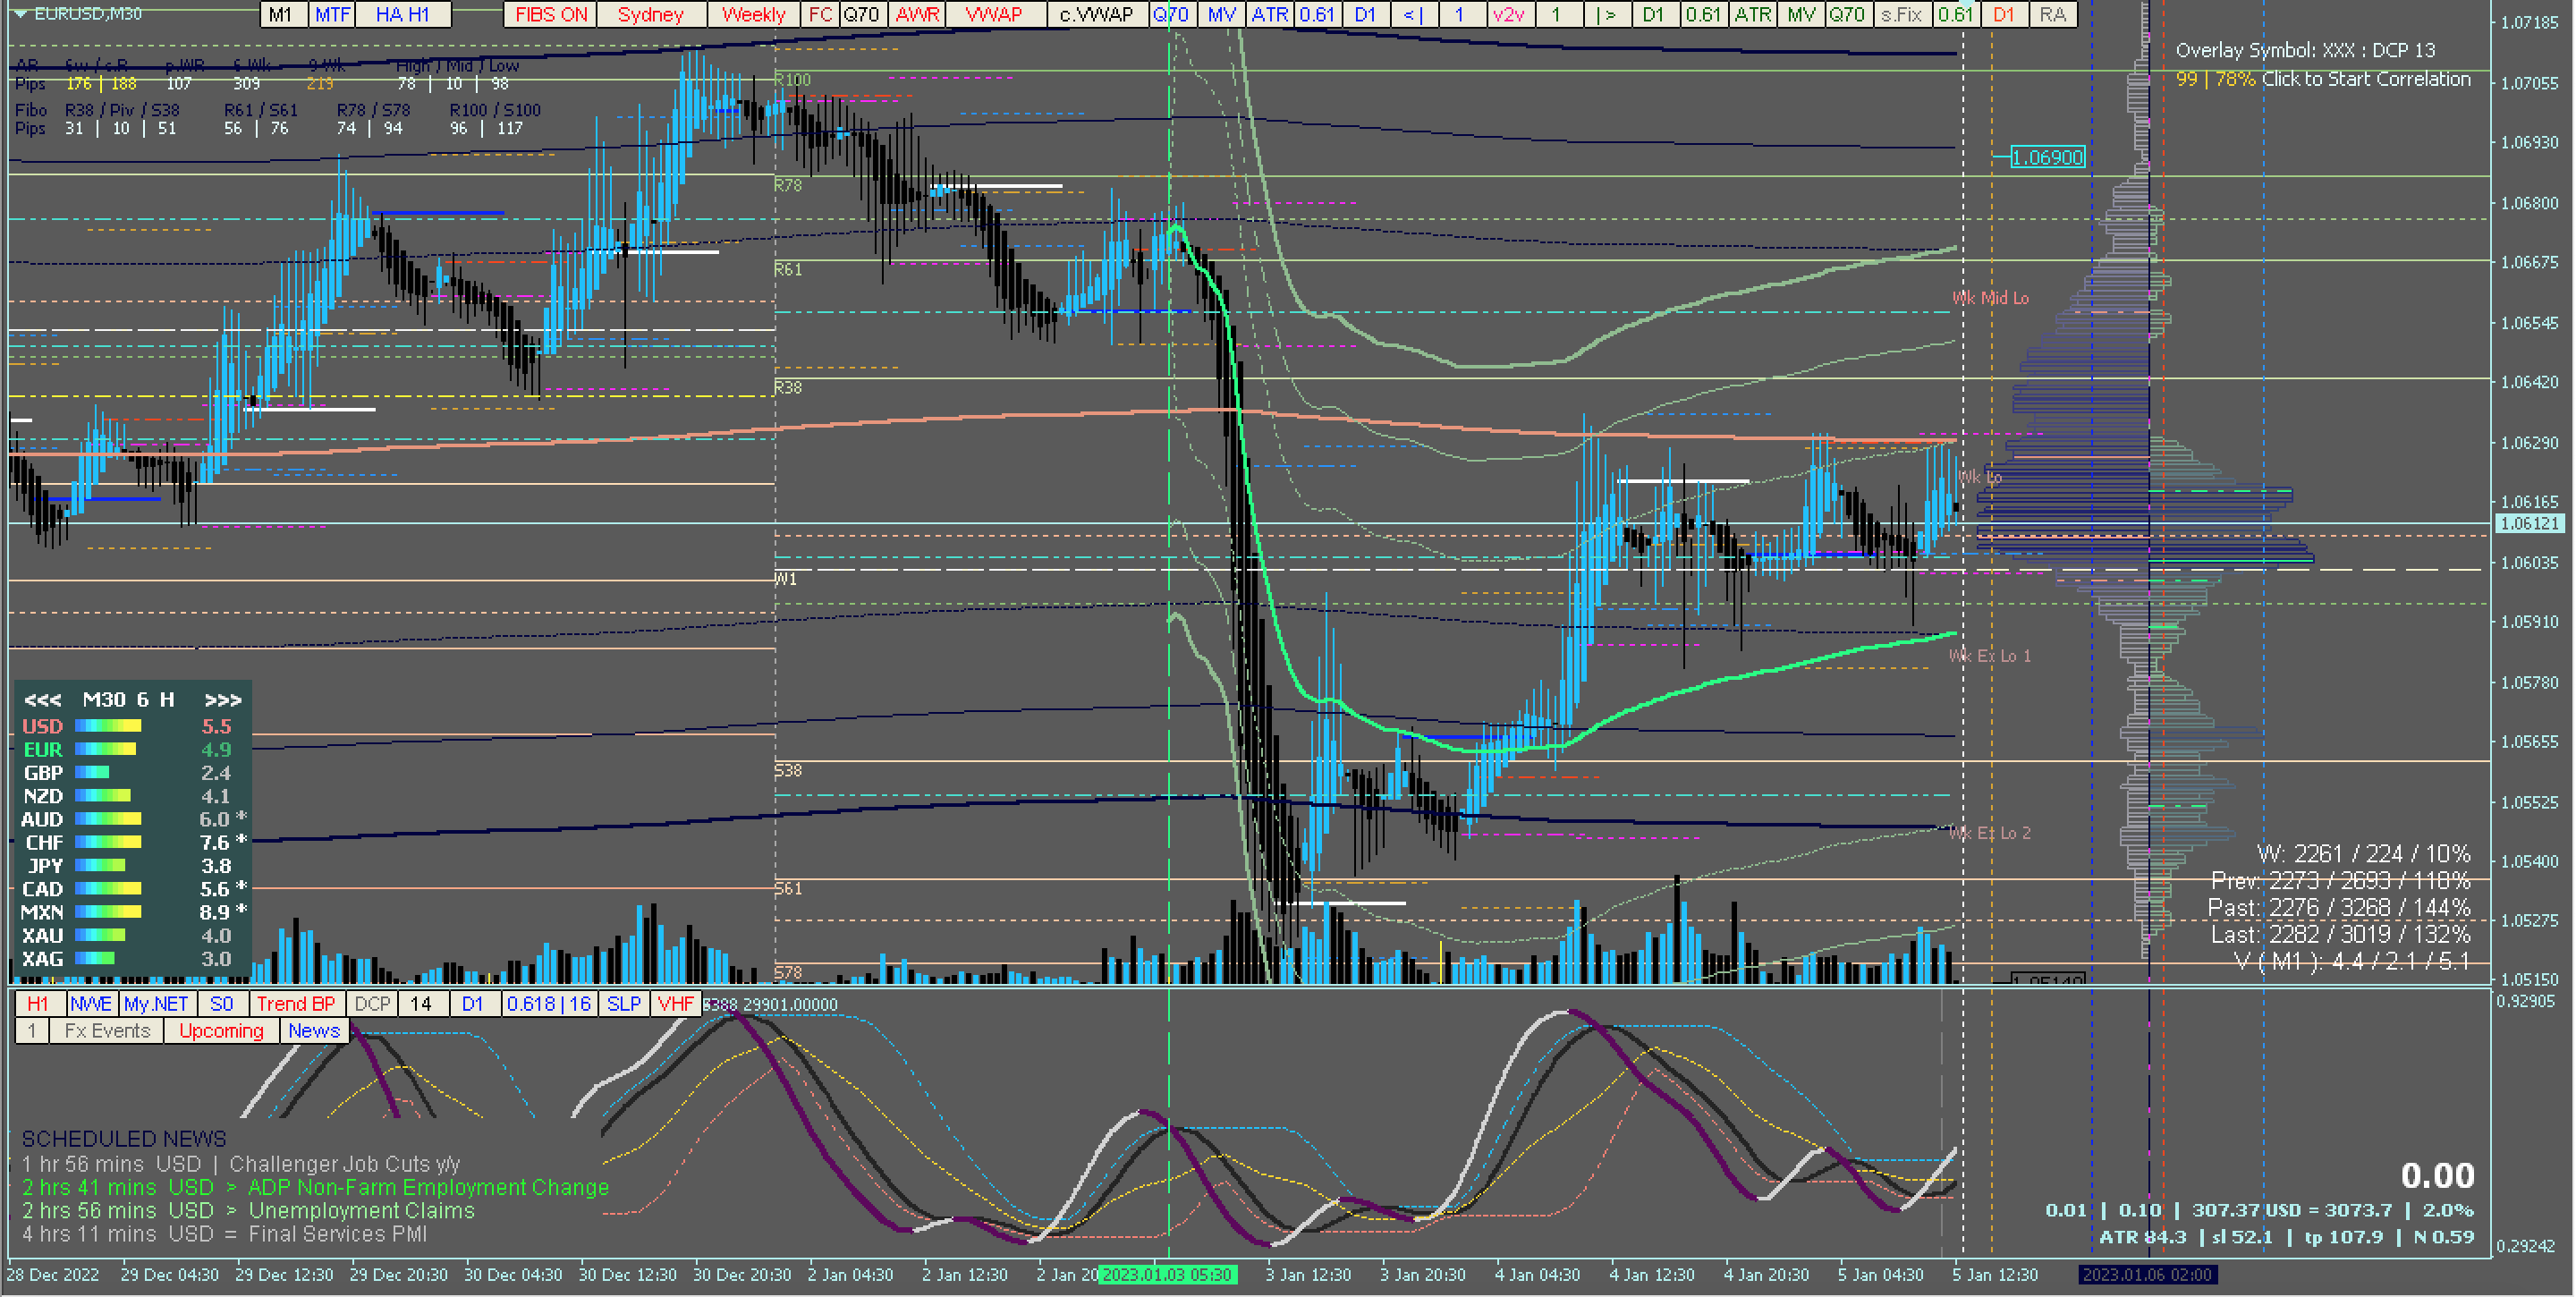Toggle the Trend BP button
The width and height of the screenshot is (2576, 1297).
(295, 1003)
